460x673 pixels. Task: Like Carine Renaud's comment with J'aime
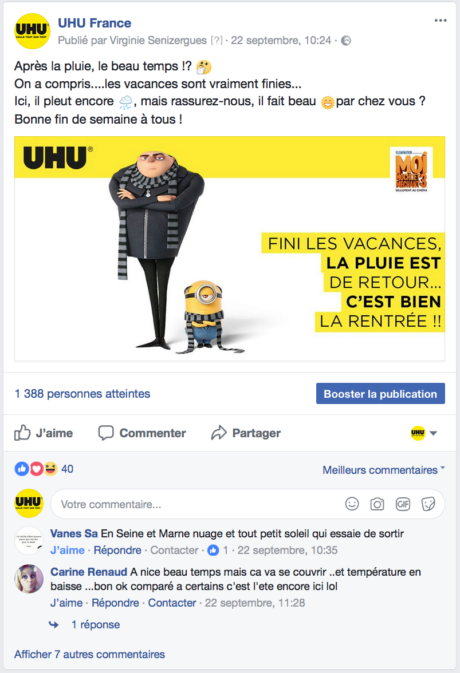[x=66, y=603]
